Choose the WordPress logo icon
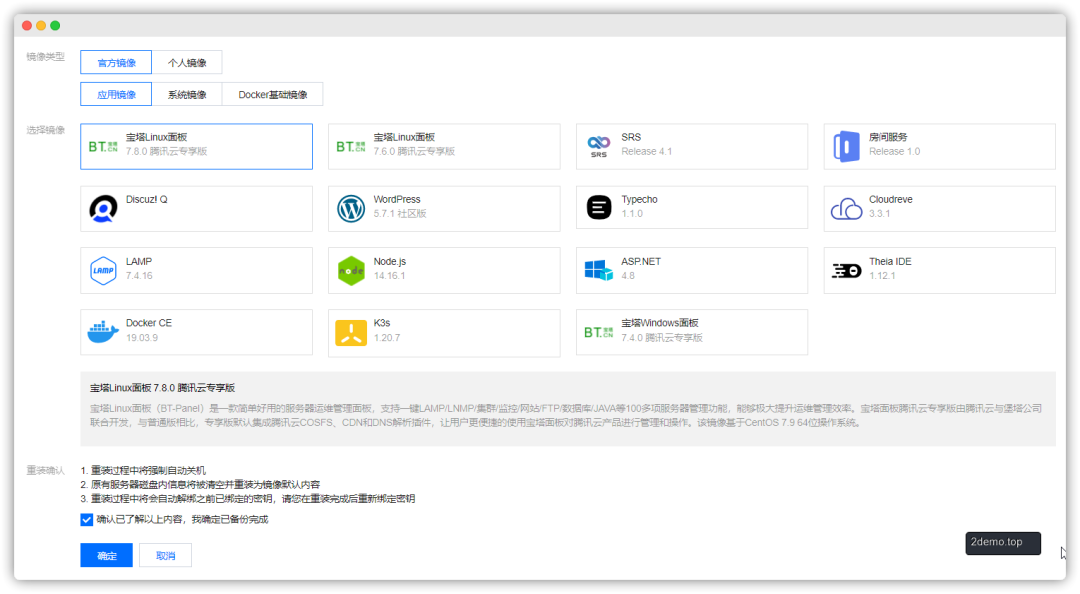This screenshot has width=1080, height=594. (x=351, y=209)
